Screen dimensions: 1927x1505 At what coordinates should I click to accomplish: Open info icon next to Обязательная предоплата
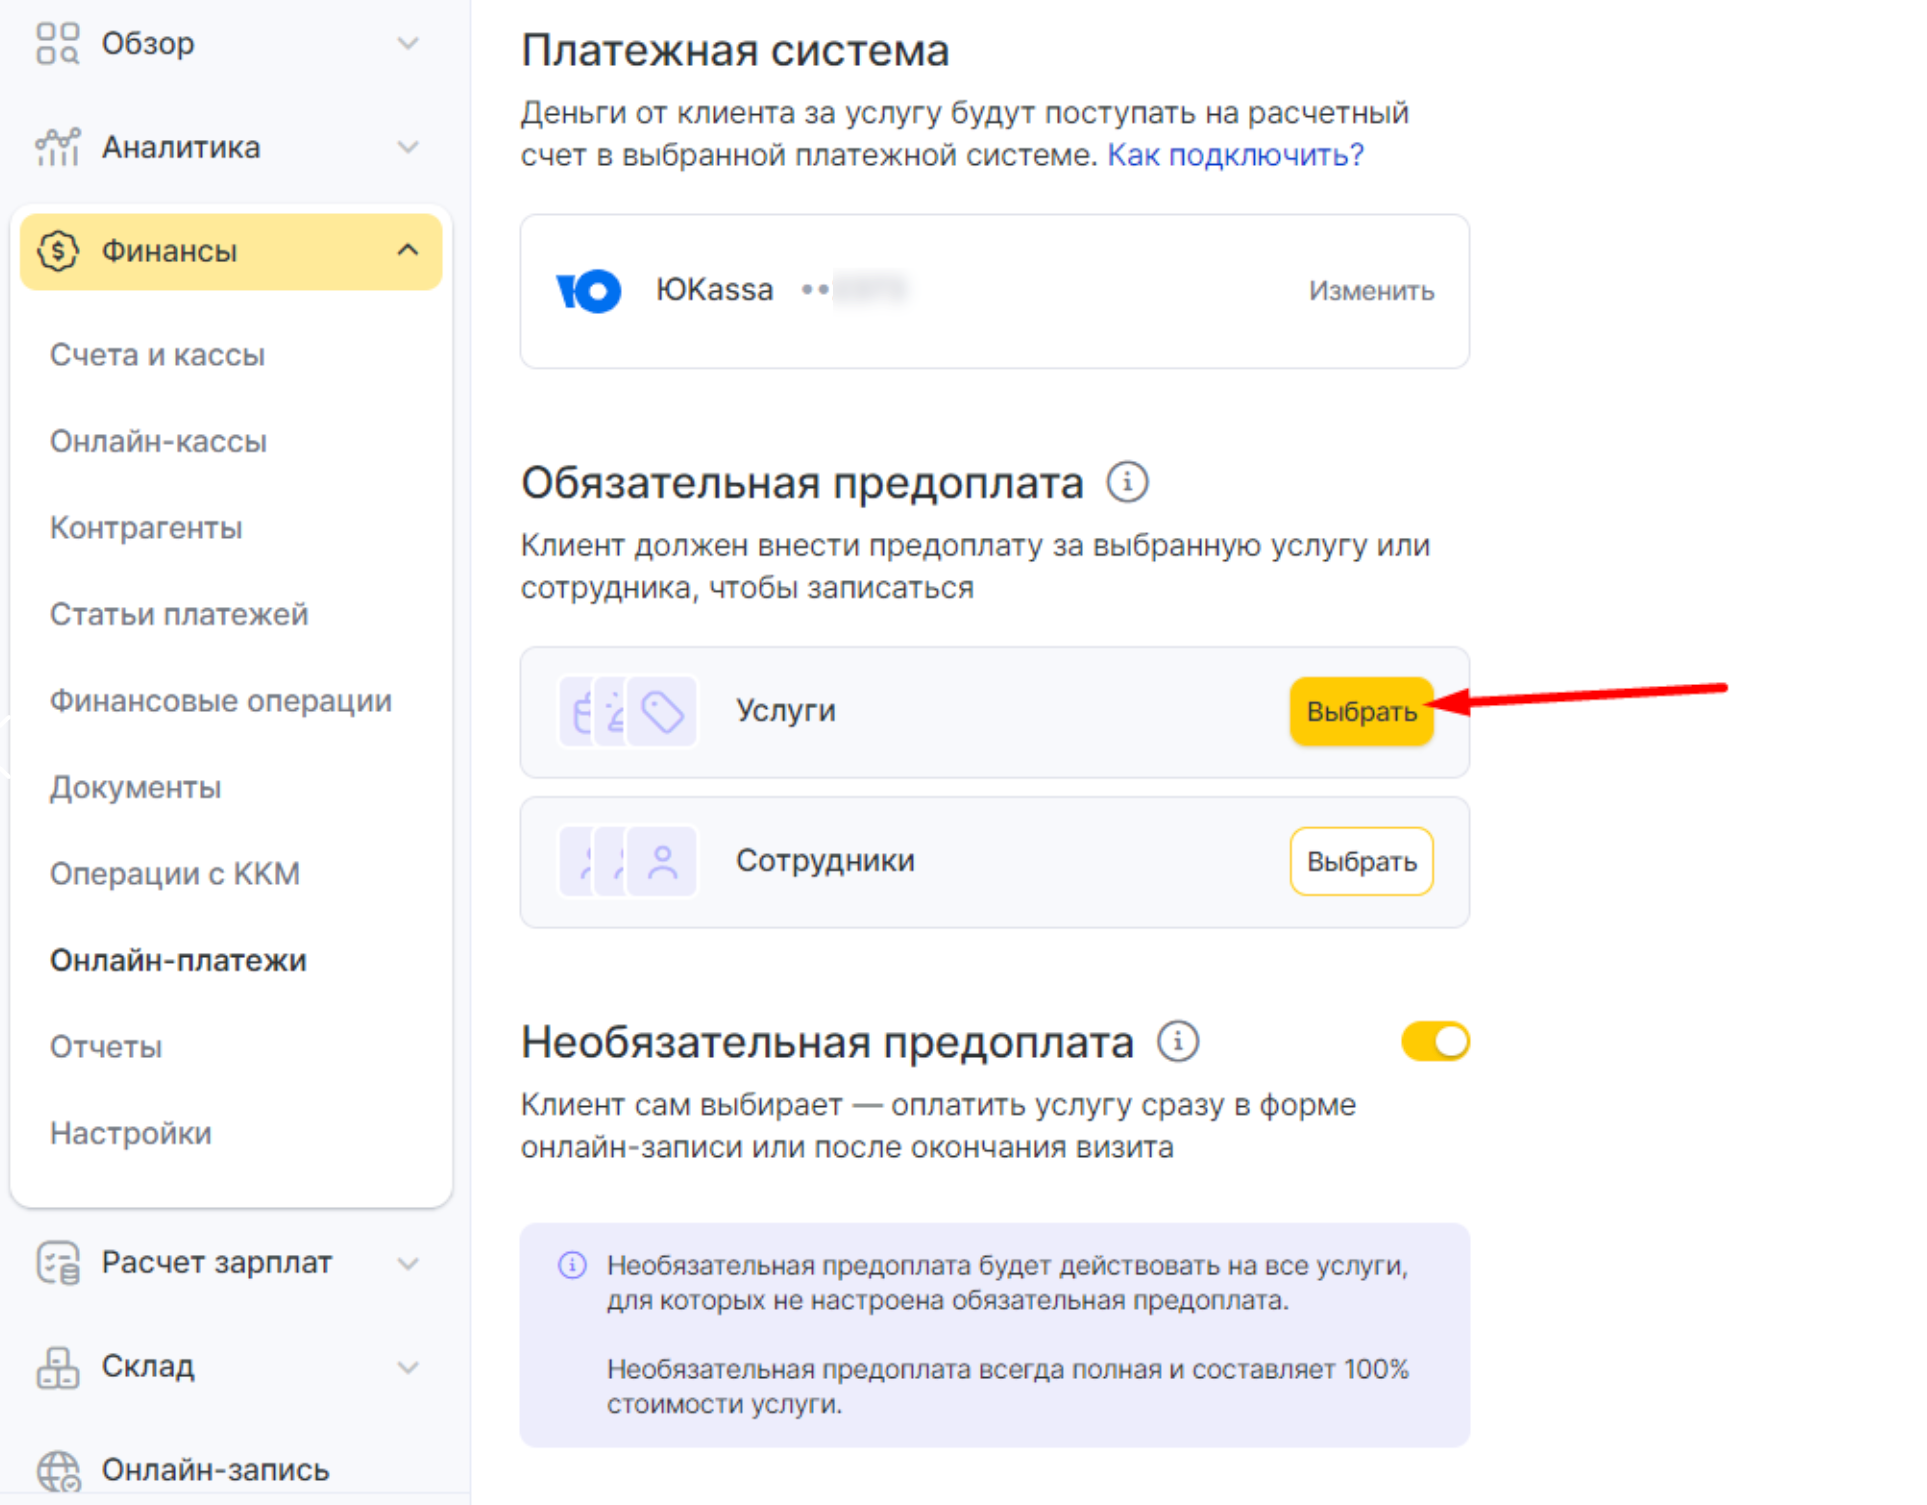pyautogui.click(x=1127, y=483)
